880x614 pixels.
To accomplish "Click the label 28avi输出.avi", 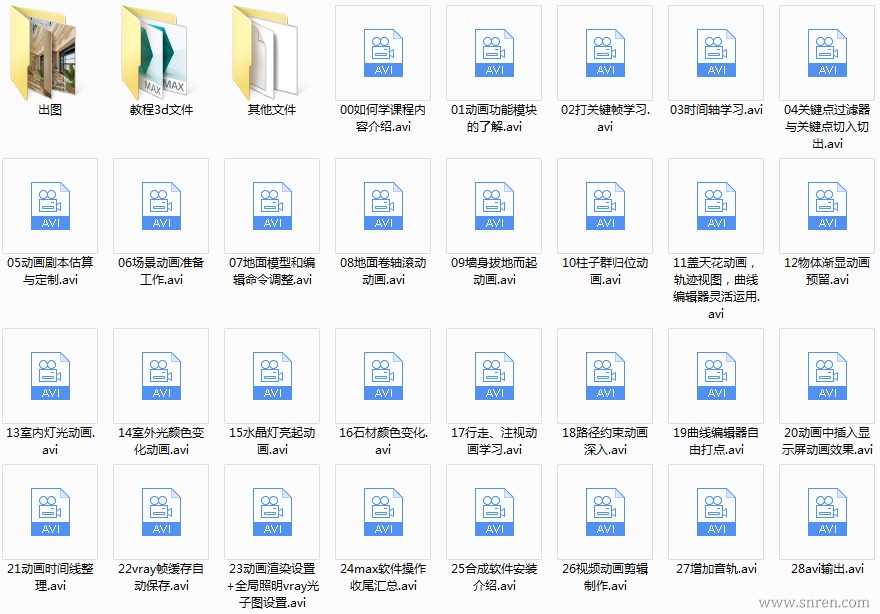I will coord(828,569).
